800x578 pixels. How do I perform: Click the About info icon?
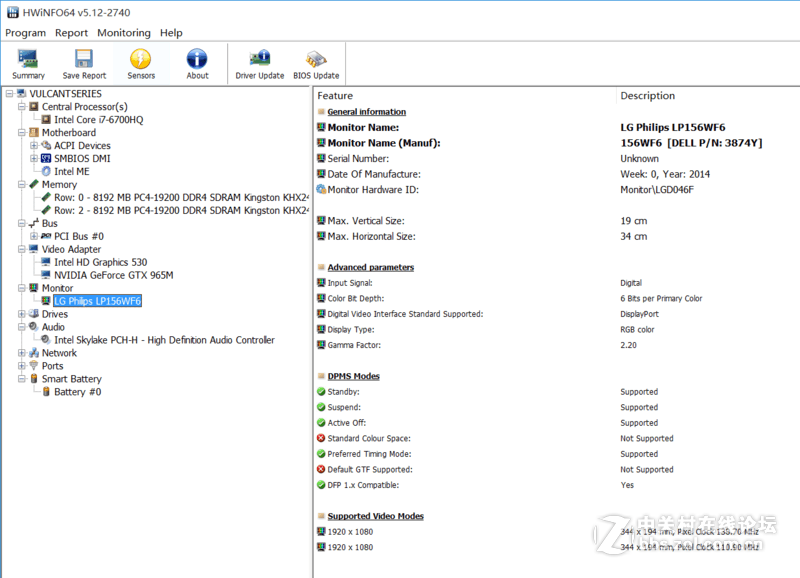(197, 63)
